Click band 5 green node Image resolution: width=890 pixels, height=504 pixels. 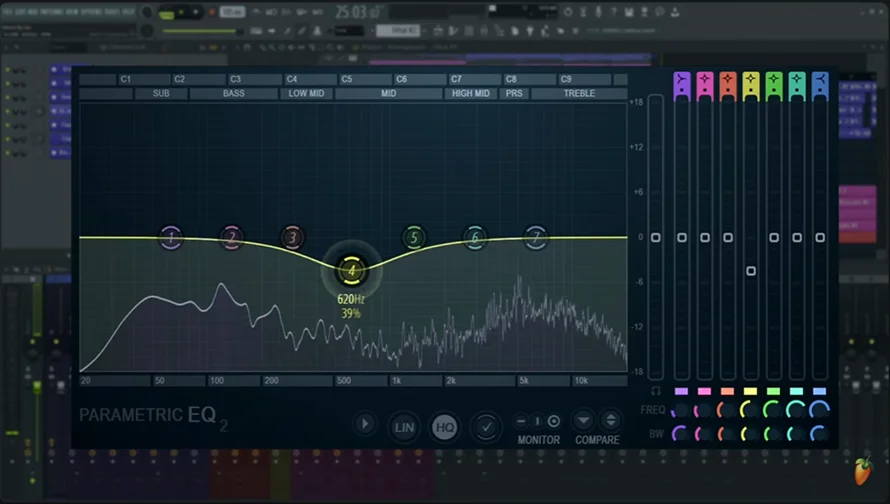coord(414,237)
